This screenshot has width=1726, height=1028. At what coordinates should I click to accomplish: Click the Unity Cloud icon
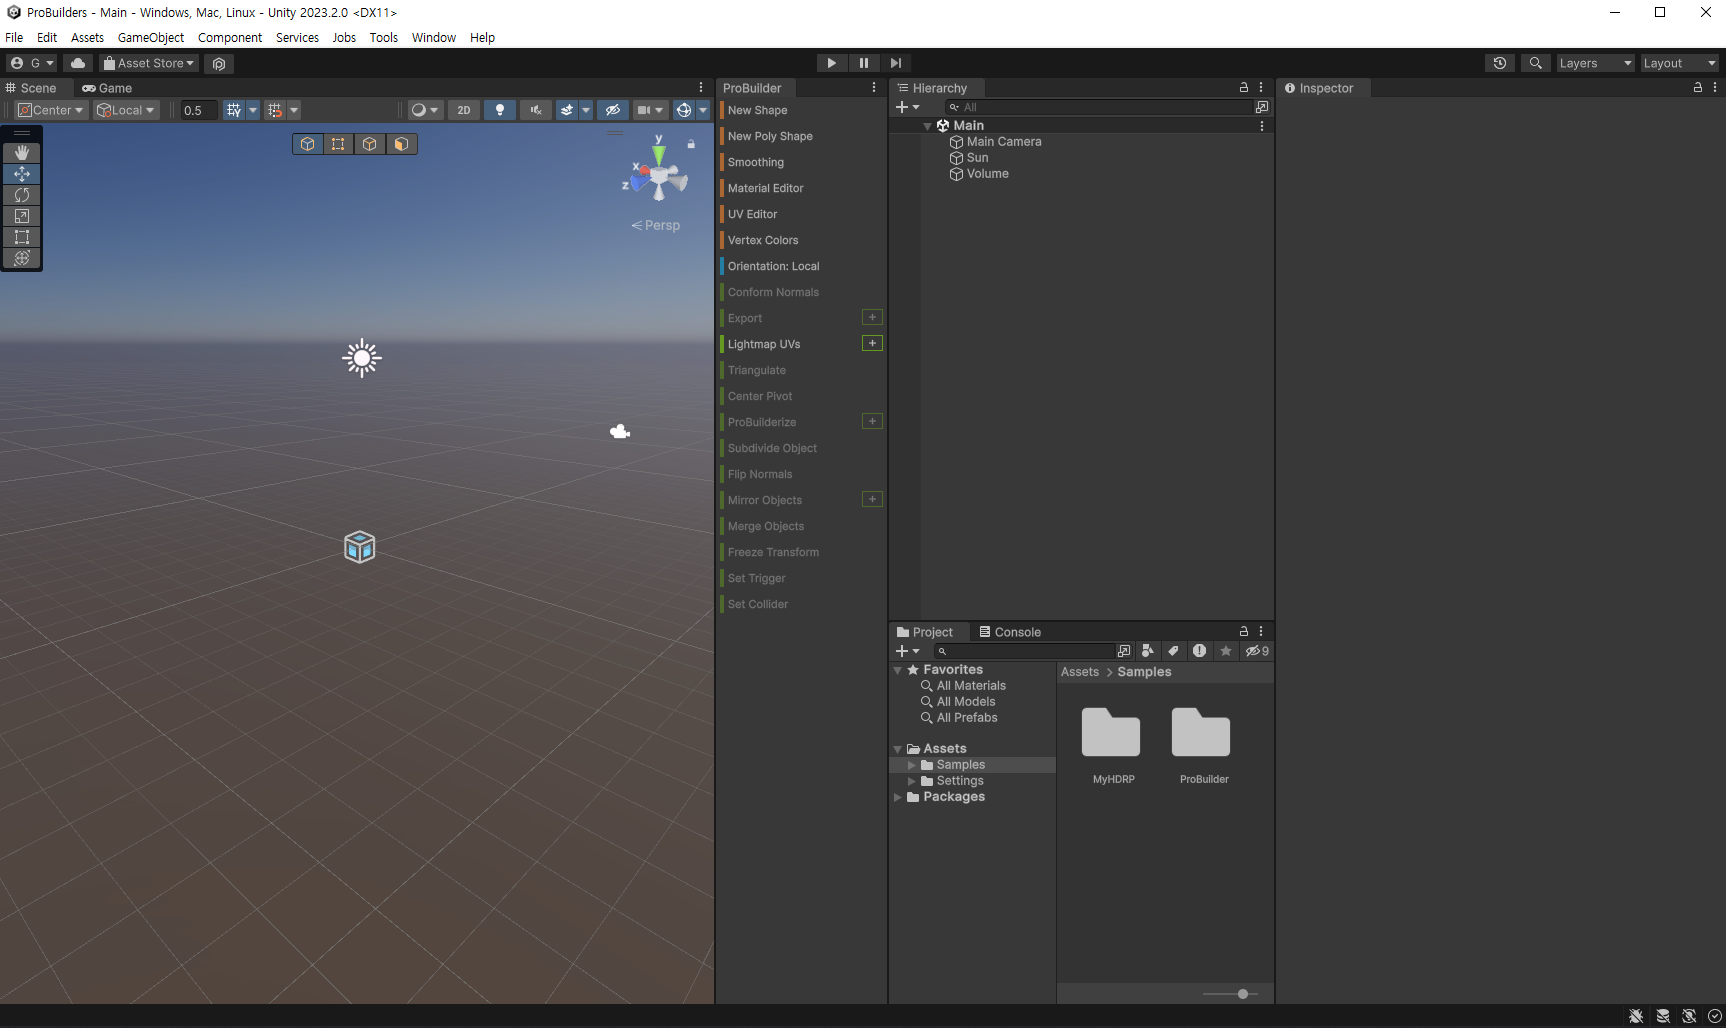[78, 63]
